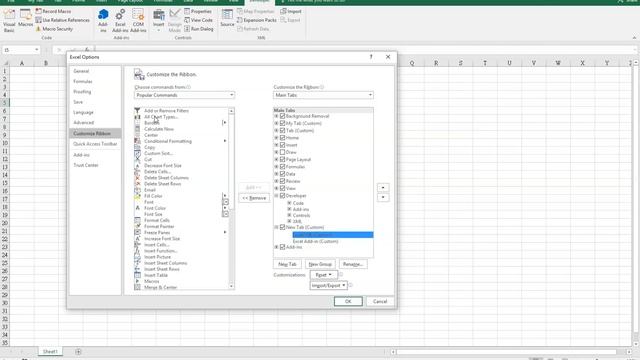Click the Cancel button
This screenshot has width=640, height=360.
[380, 302]
